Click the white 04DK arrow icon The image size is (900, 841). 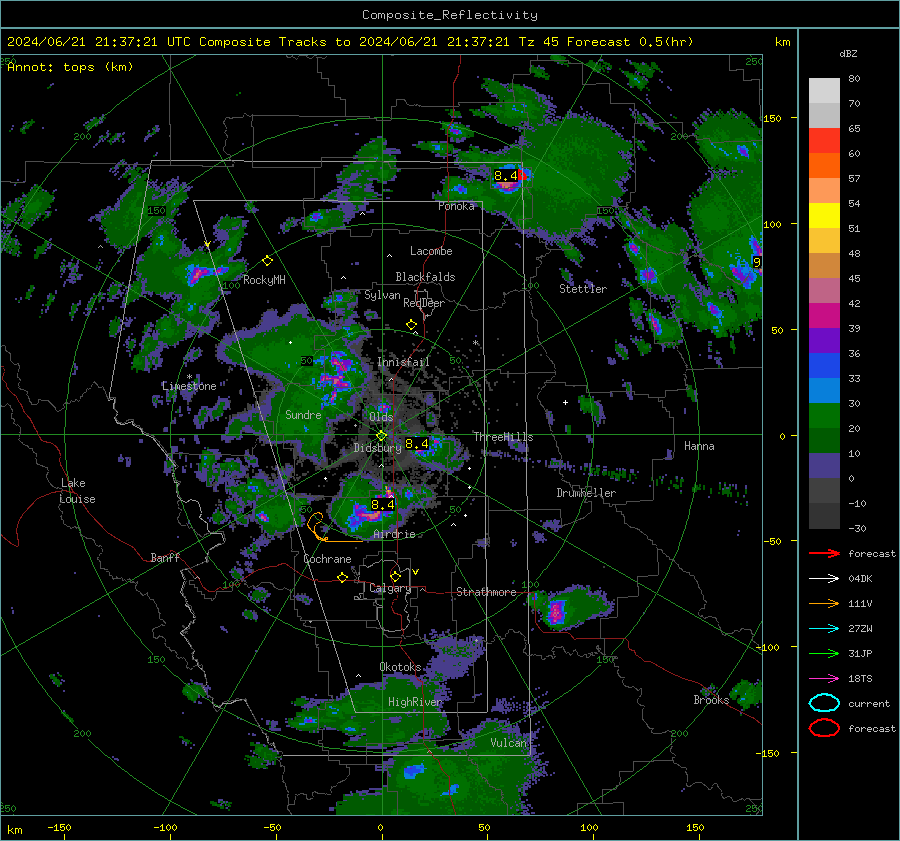coord(824,579)
